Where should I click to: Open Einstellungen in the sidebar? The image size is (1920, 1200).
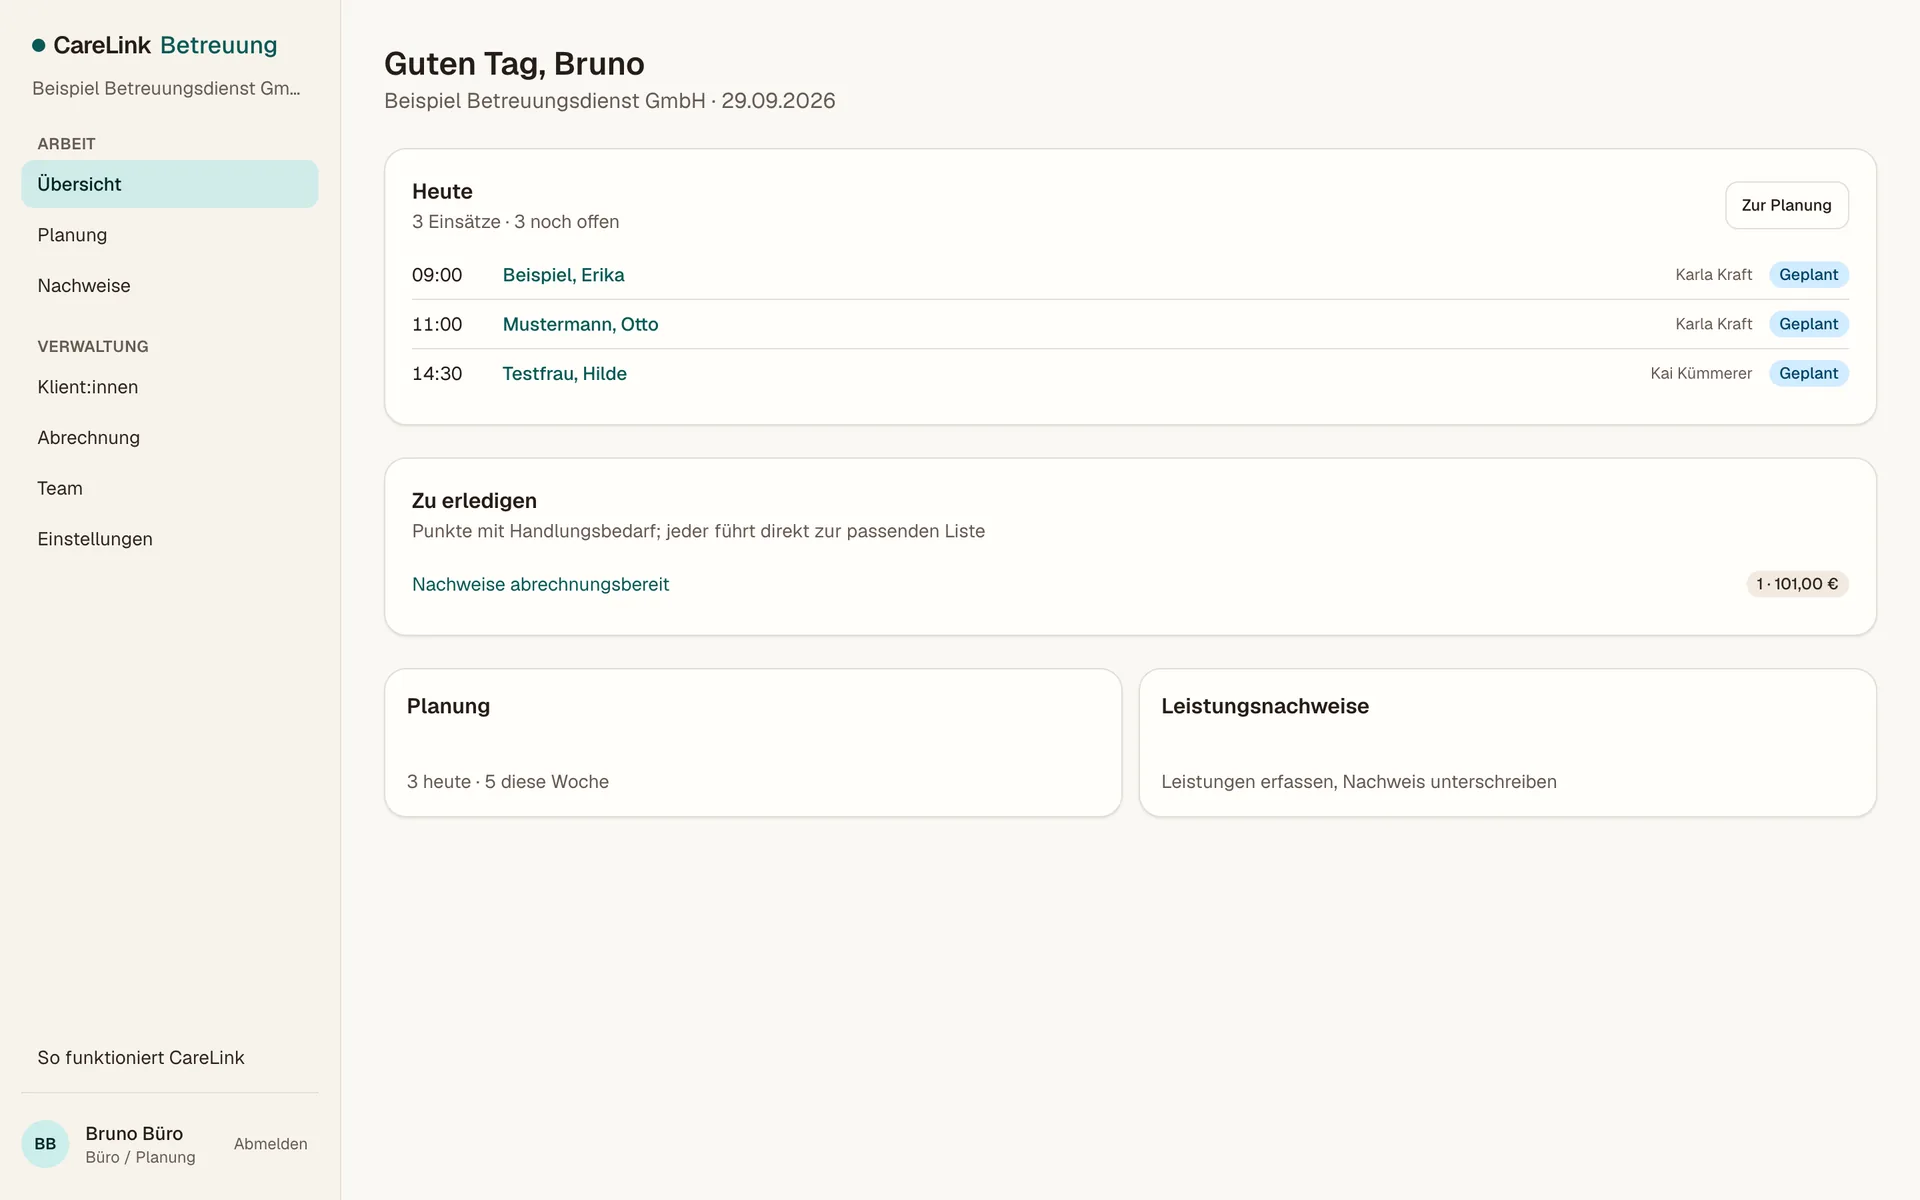169,539
